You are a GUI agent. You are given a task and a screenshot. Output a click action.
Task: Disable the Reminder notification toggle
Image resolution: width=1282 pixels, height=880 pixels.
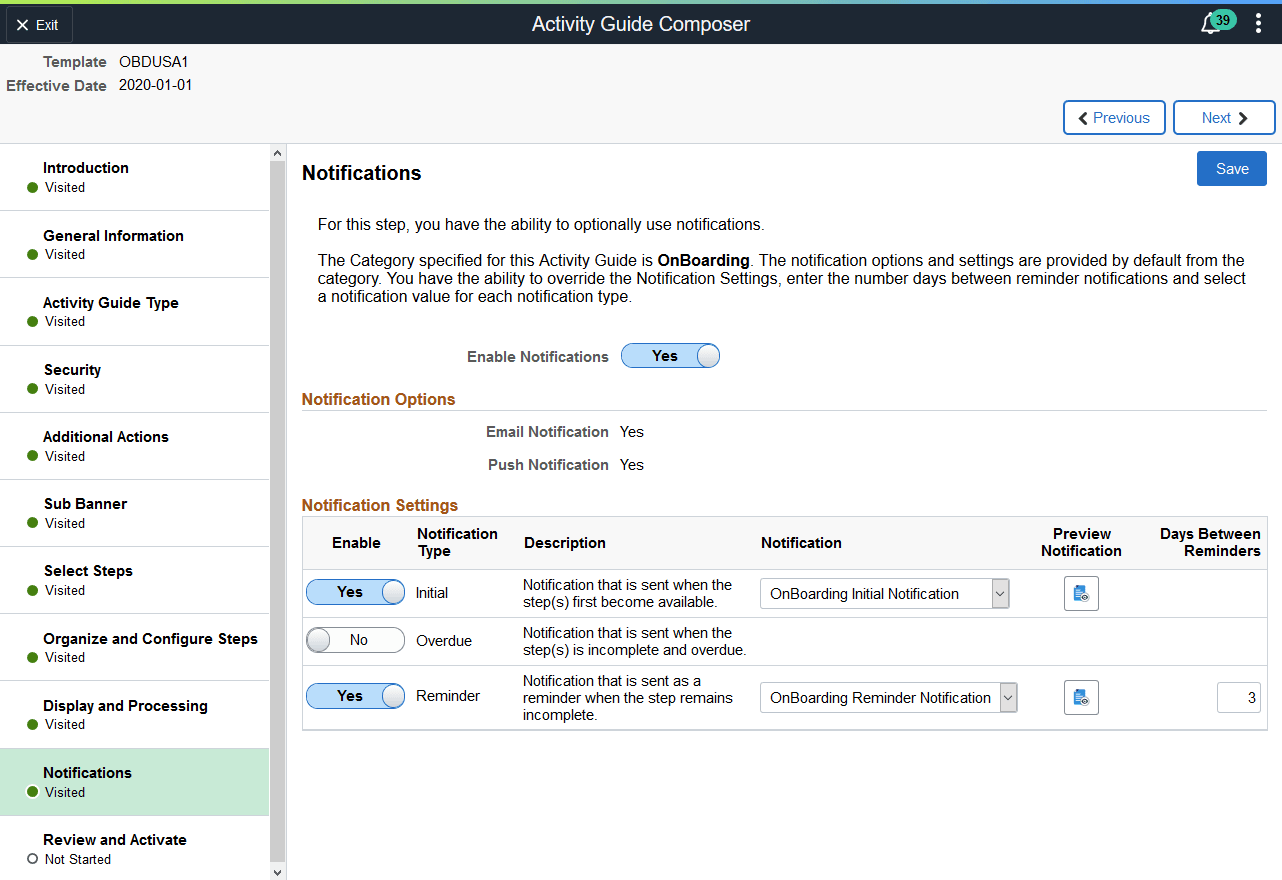pyautogui.click(x=355, y=697)
